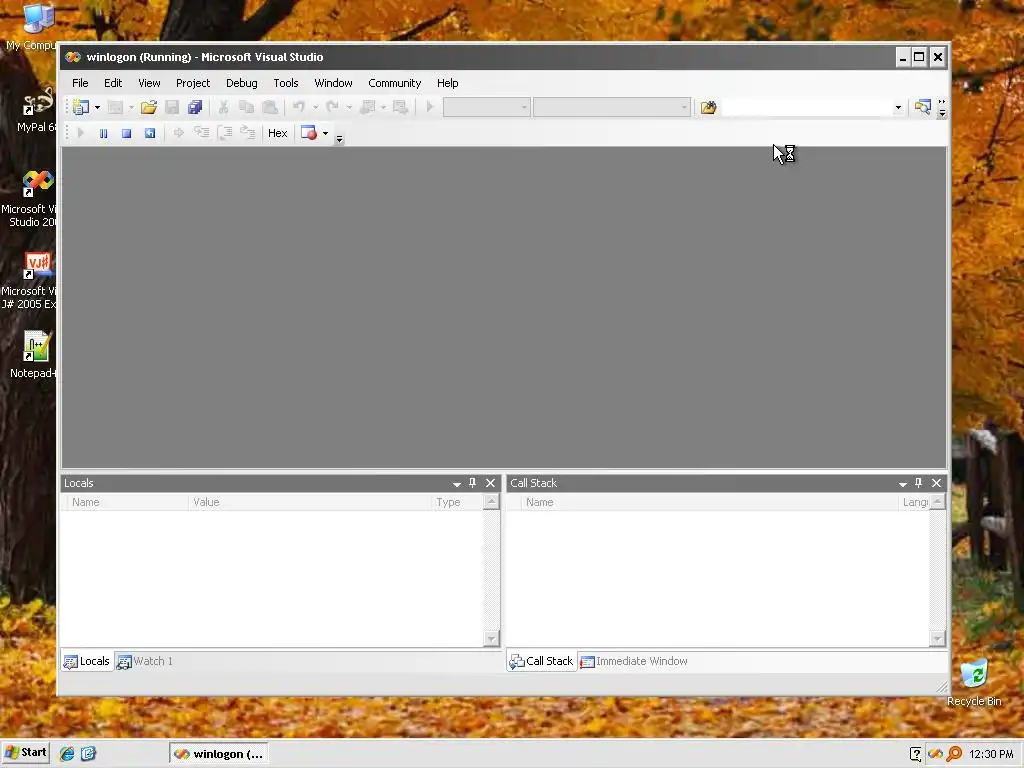Open the File menu
Viewport: 1024px width, 768px height.
point(80,83)
